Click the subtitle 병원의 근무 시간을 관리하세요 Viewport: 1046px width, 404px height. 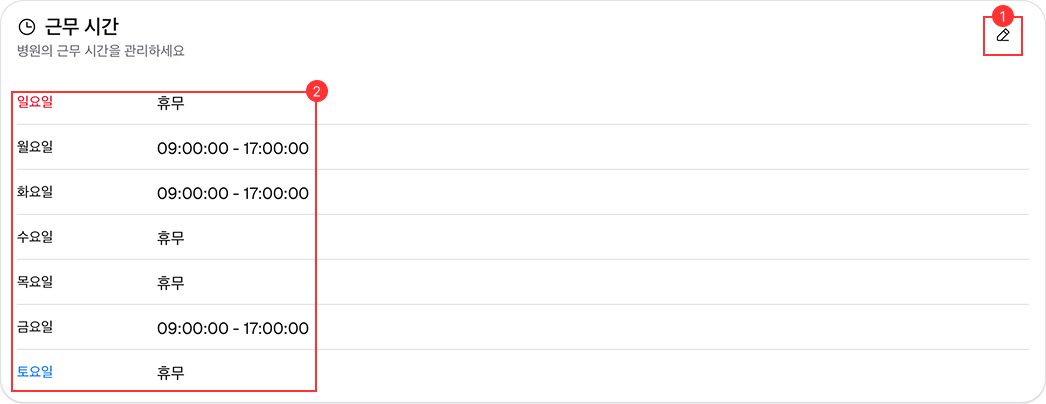point(101,51)
